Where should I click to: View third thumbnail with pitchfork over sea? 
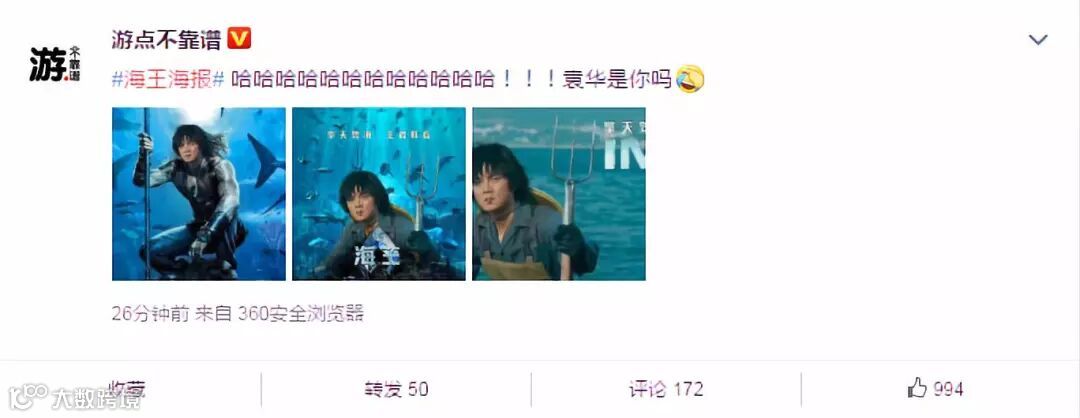click(x=559, y=194)
